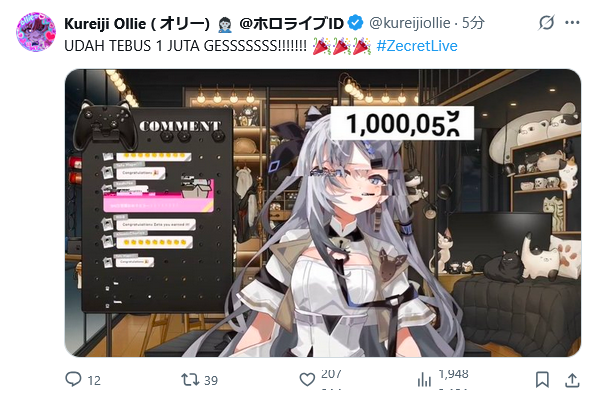Open the 5分 timestamp permalink
The width and height of the screenshot is (598, 402).
click(473, 23)
